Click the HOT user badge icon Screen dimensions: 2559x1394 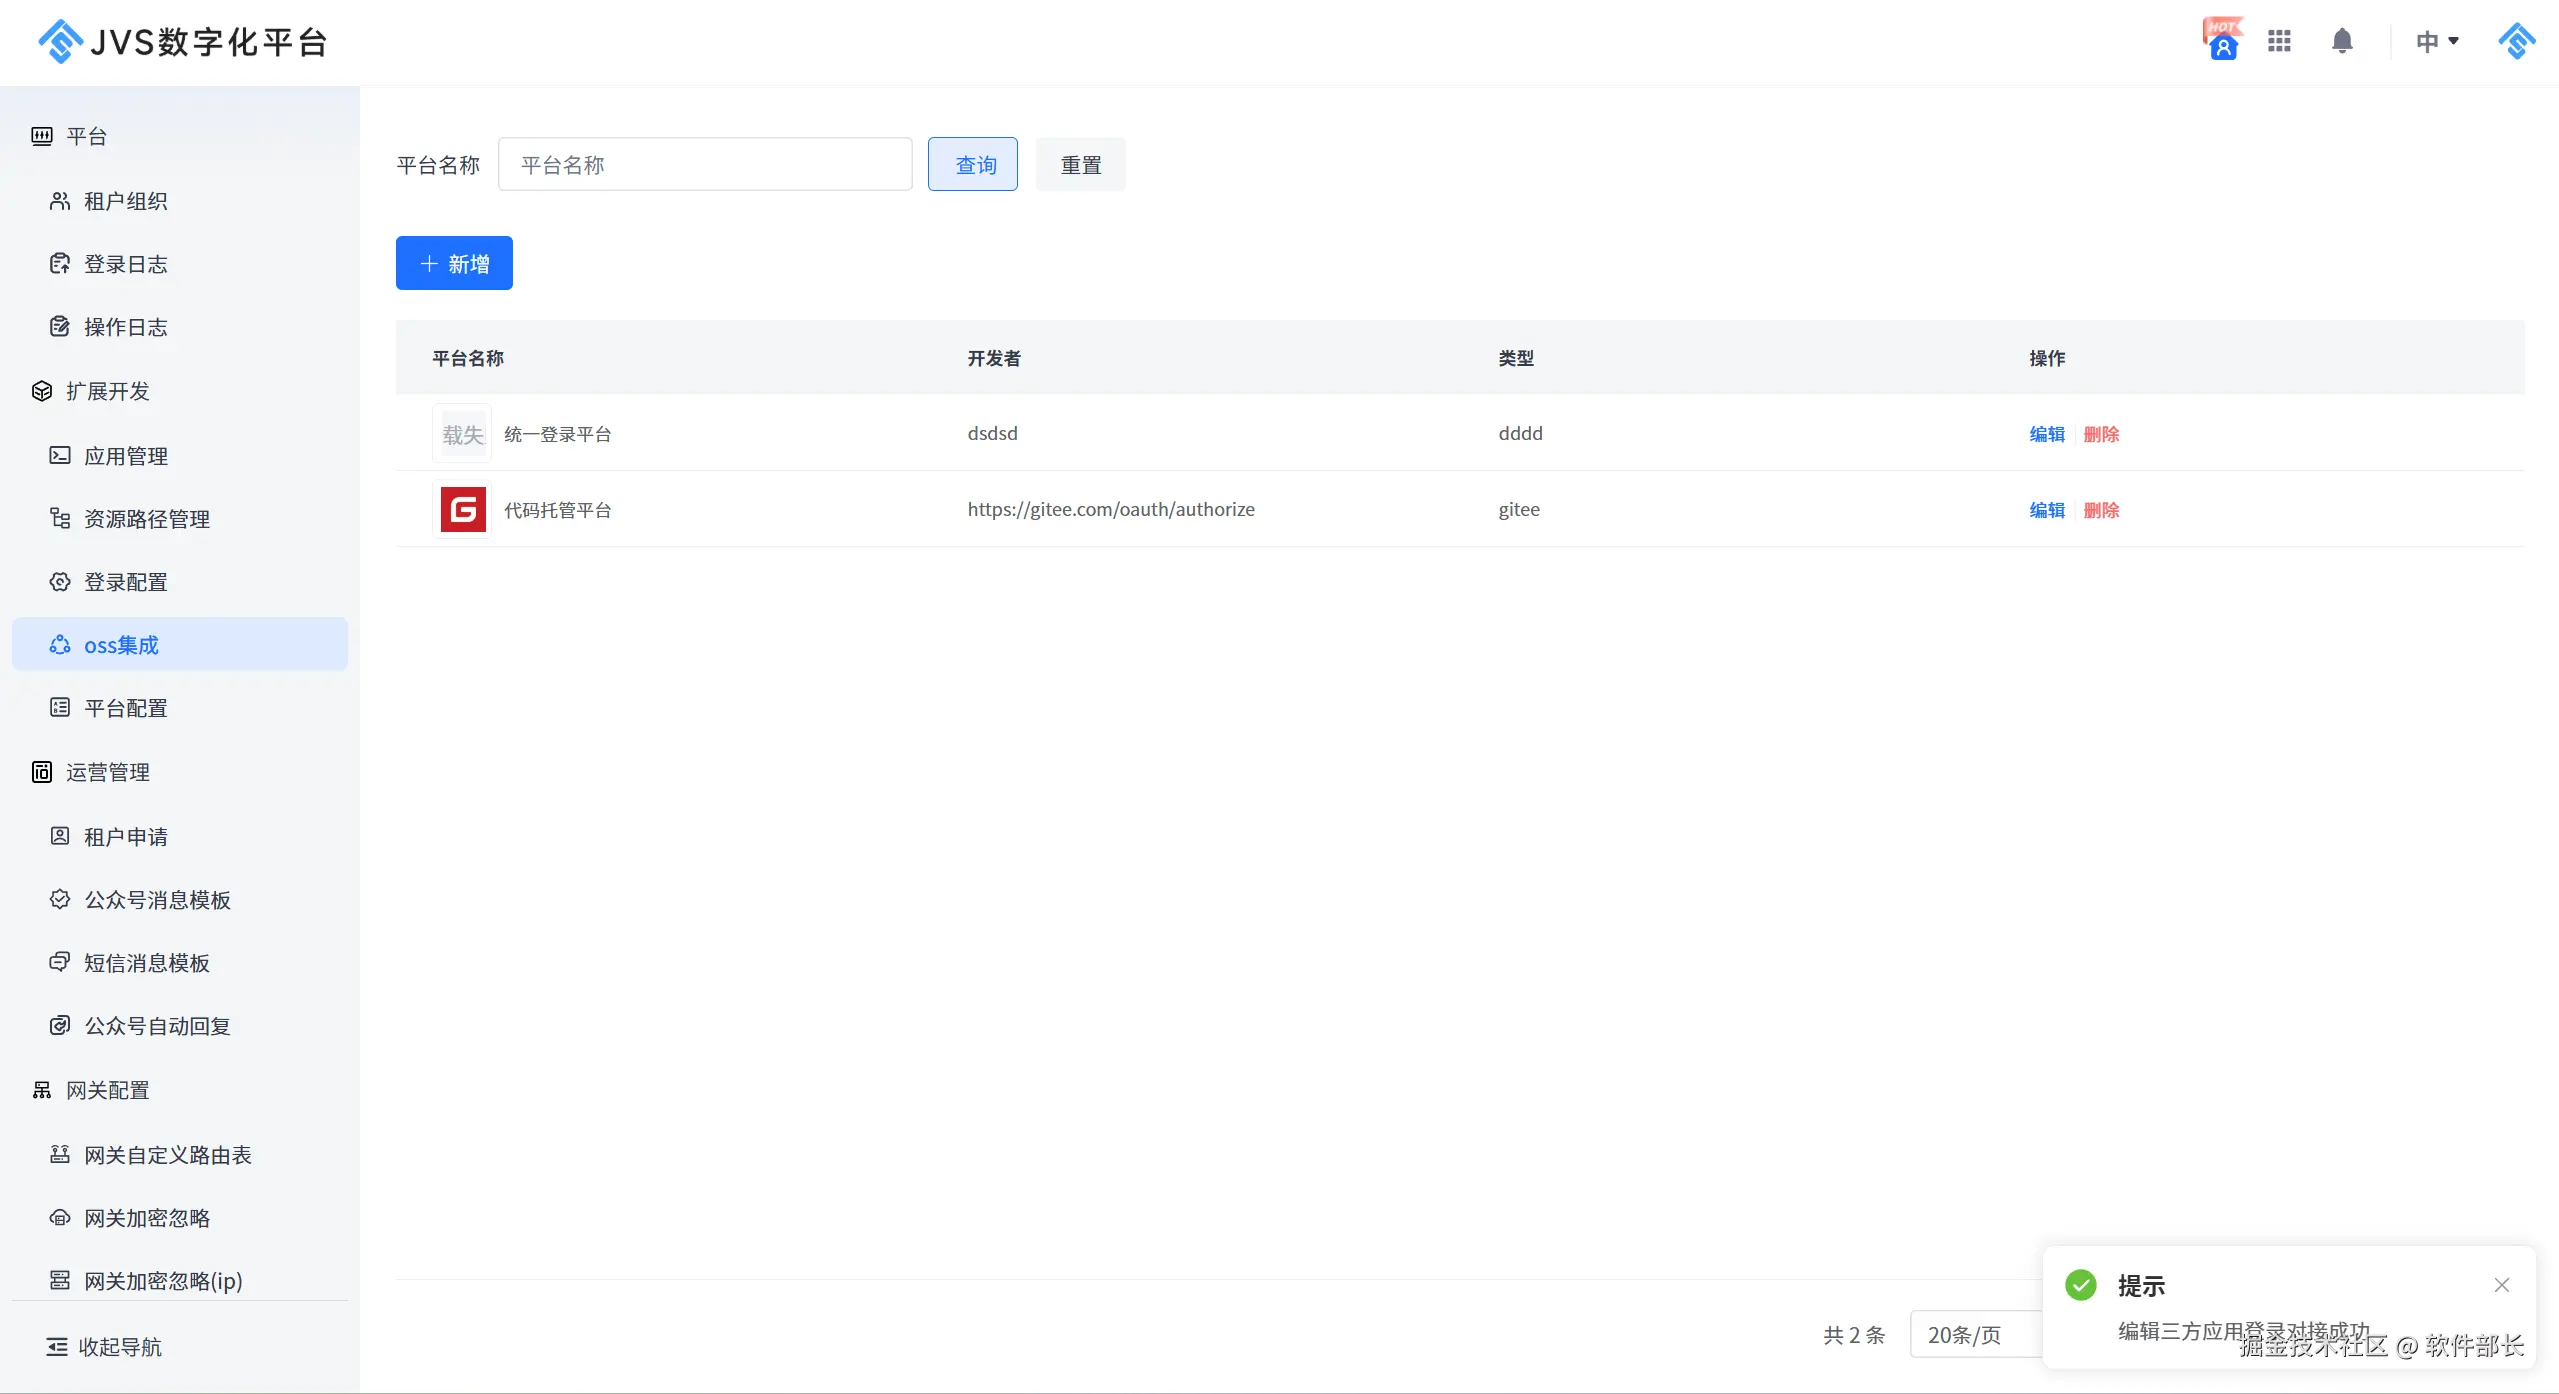coord(2222,41)
